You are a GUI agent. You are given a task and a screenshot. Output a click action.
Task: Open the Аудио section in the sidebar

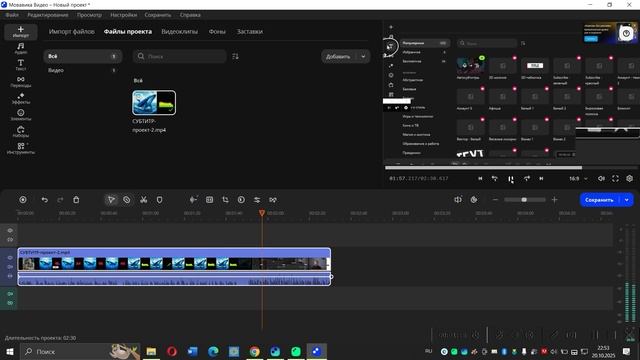[x=21, y=48]
